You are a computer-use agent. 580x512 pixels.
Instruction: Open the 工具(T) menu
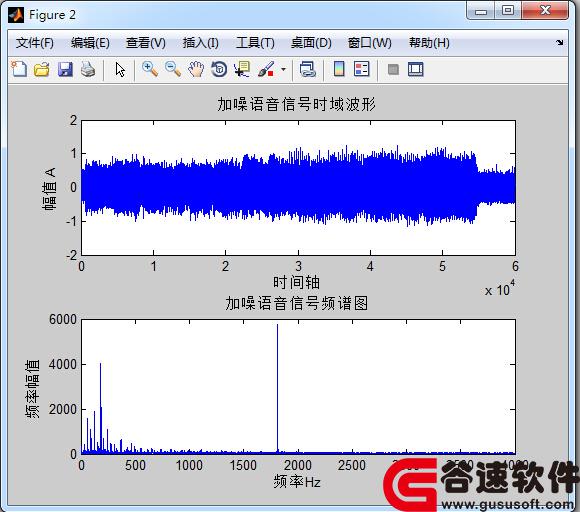(255, 43)
